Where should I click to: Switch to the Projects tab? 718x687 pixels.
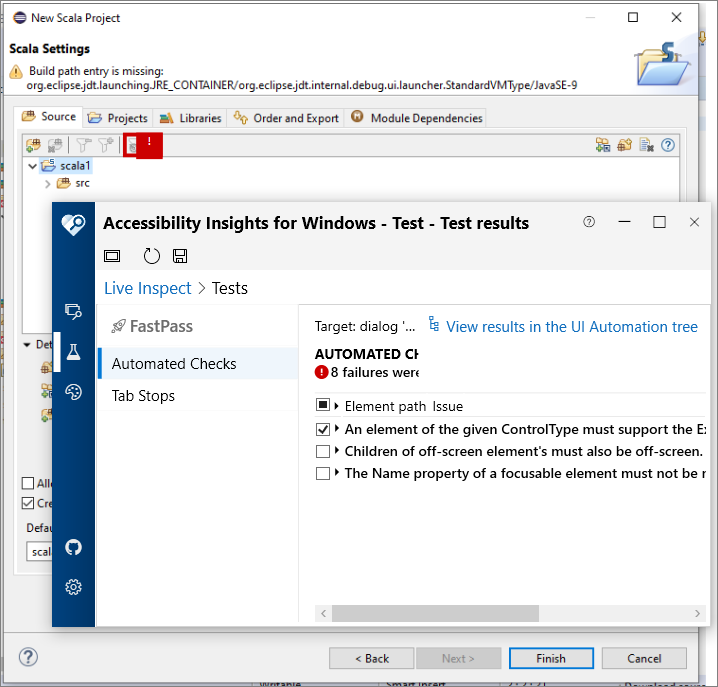(118, 118)
